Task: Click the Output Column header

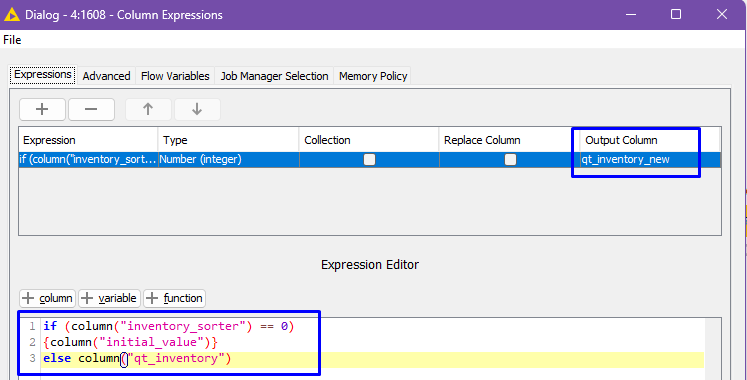Action: click(650, 140)
